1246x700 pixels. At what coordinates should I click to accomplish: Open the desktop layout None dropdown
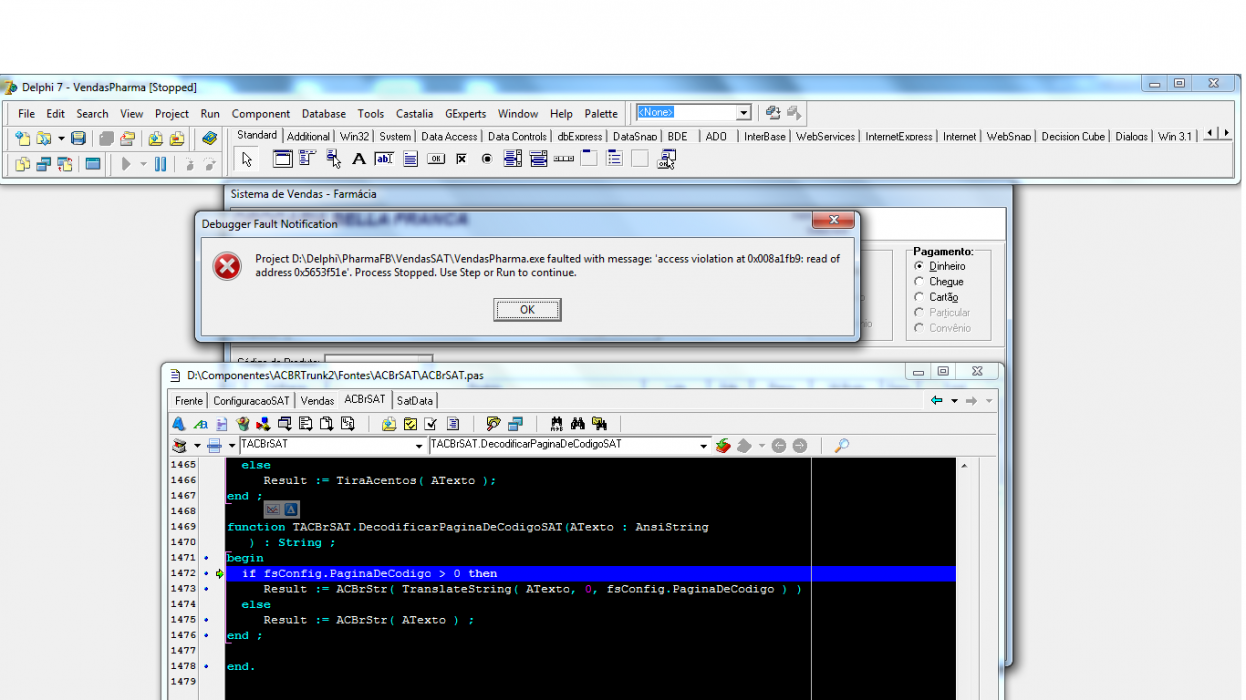(743, 113)
